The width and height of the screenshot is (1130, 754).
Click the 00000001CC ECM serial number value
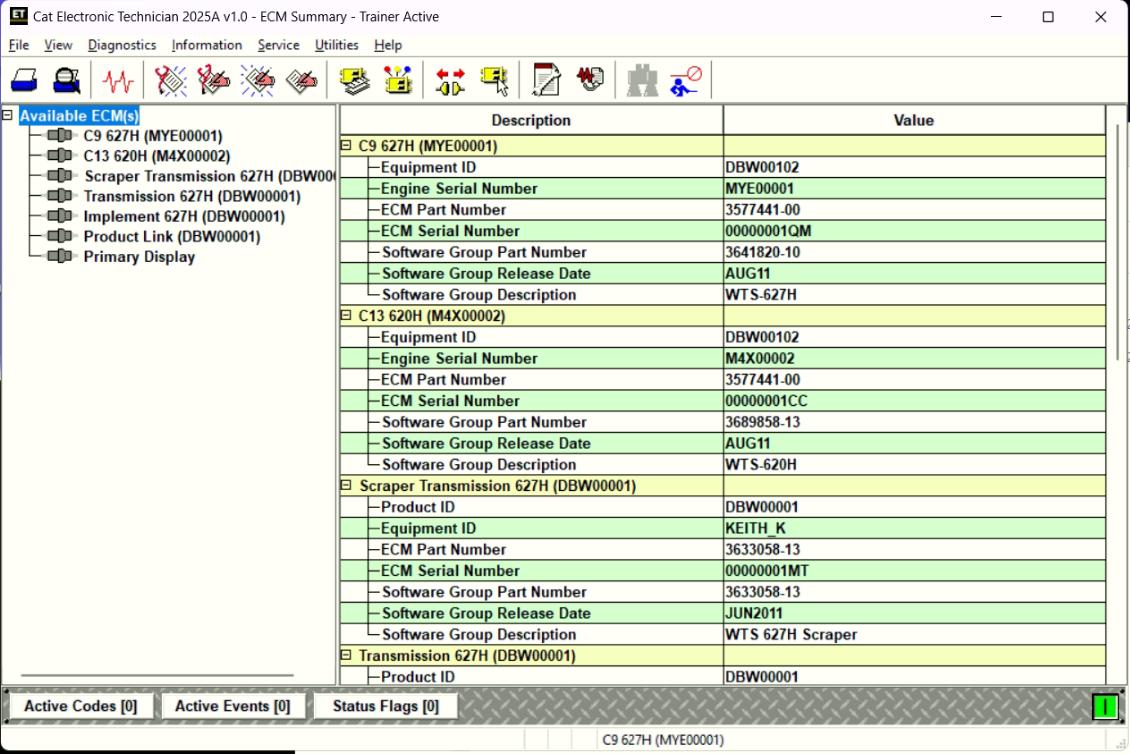coord(766,401)
